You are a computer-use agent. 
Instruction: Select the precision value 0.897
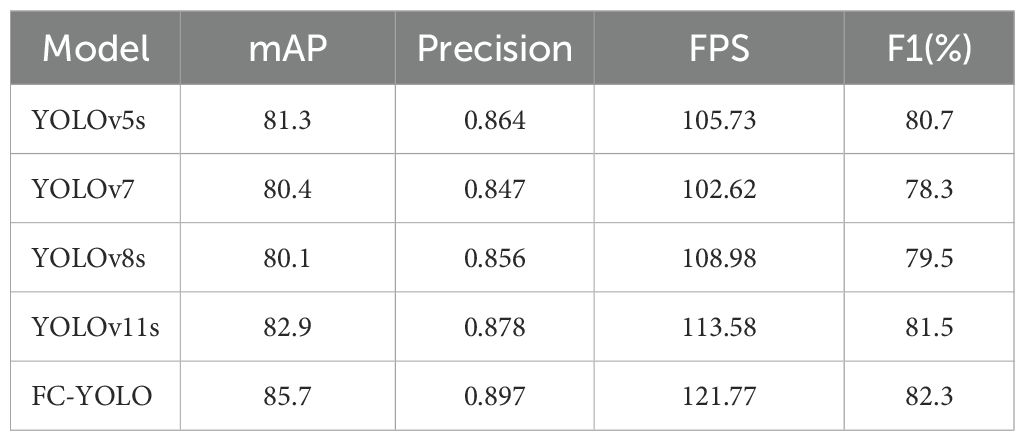(x=496, y=396)
